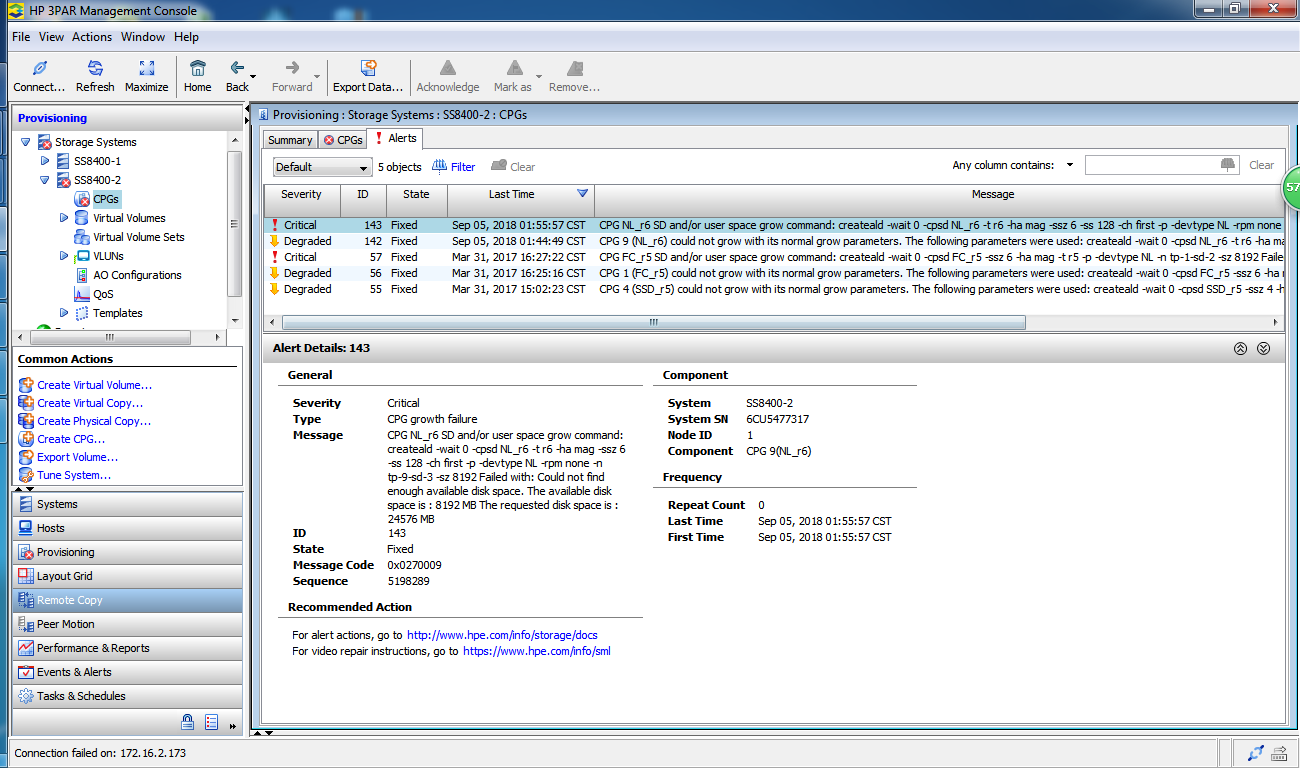Open the Filter link above alerts table
Image resolution: width=1300 pixels, height=768 pixels.
click(454, 167)
